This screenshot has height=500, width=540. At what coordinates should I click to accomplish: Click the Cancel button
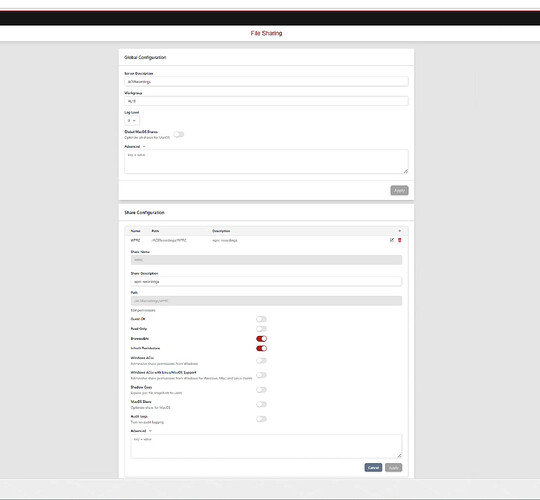point(373,468)
